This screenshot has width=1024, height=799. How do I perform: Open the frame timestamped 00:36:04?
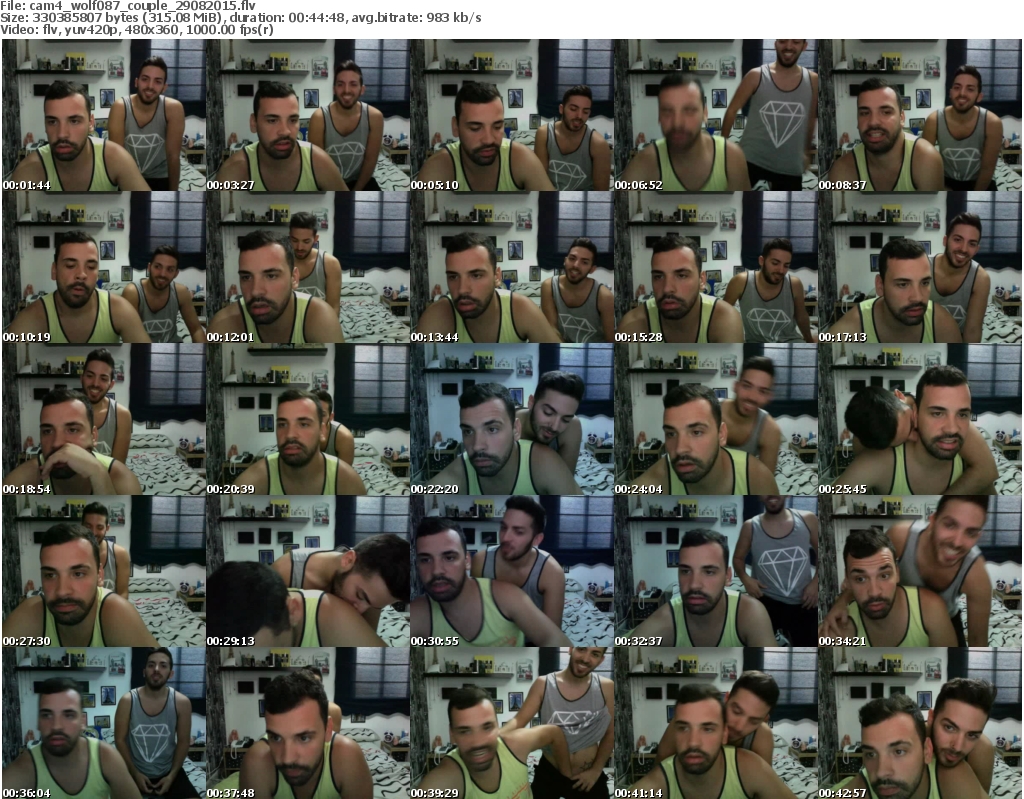[104, 723]
